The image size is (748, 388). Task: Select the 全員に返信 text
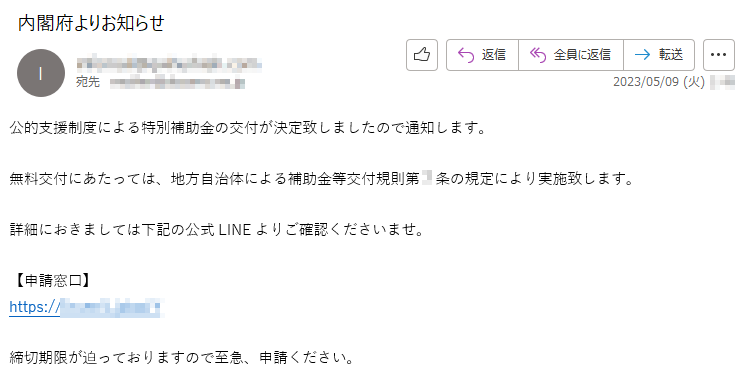coord(582,55)
